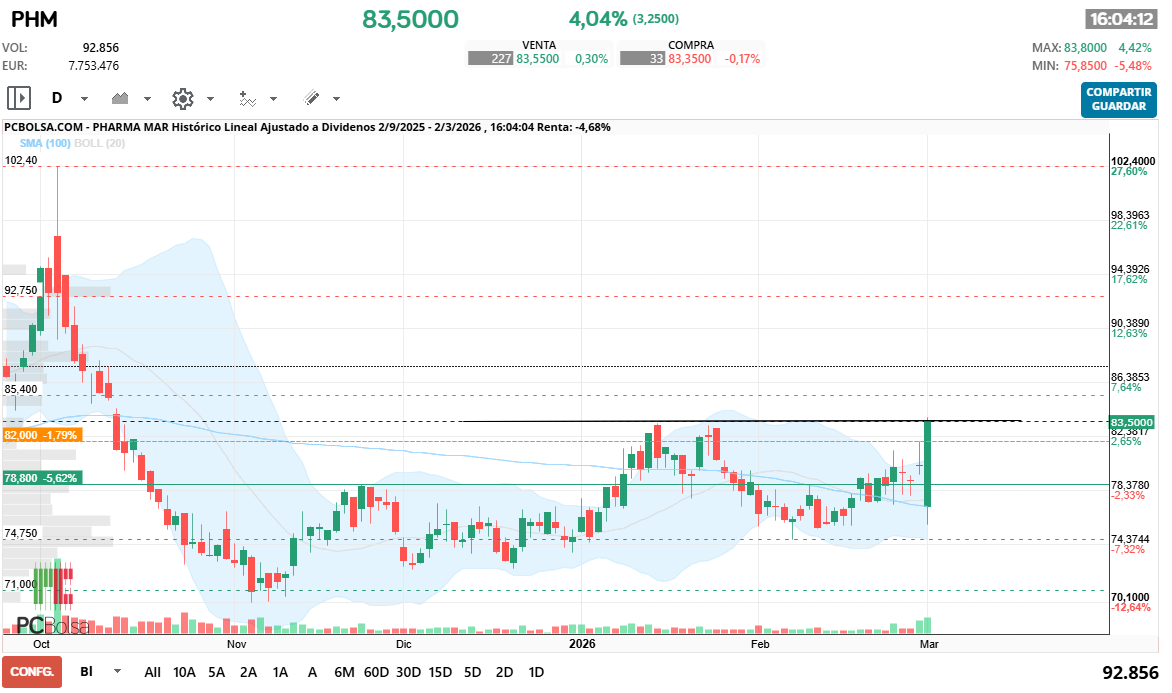The height and width of the screenshot is (693, 1172).
Task: Switch to the 6M range tab
Action: coord(345,672)
